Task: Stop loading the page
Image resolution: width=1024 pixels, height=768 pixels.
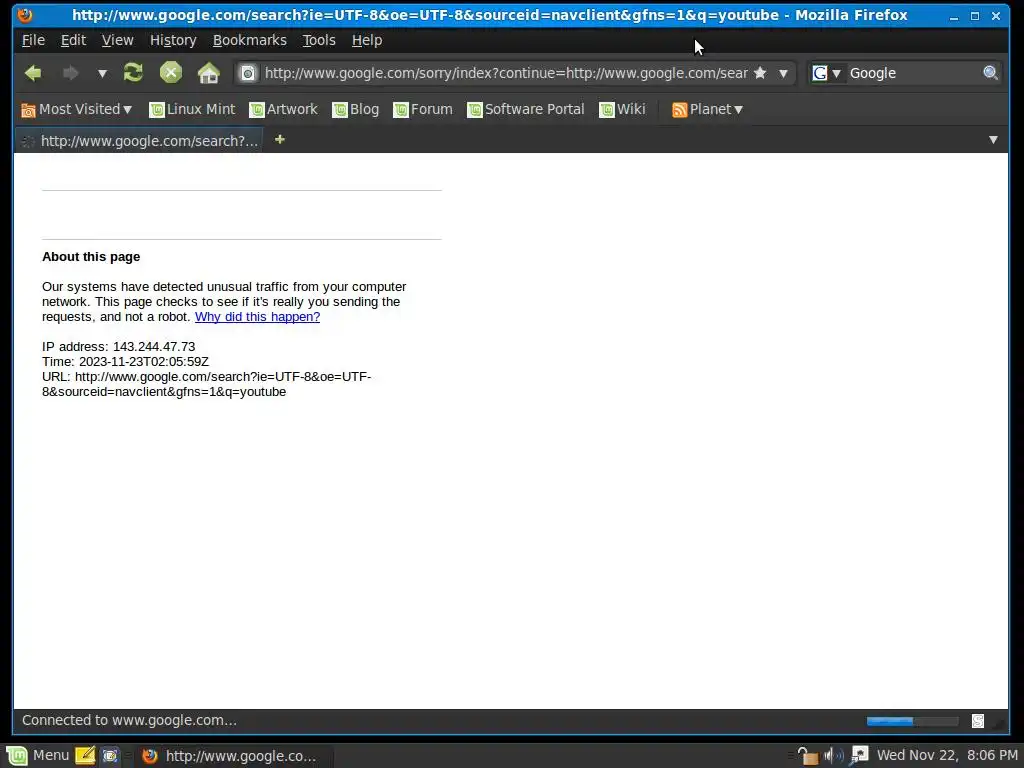Action: pyautogui.click(x=171, y=72)
